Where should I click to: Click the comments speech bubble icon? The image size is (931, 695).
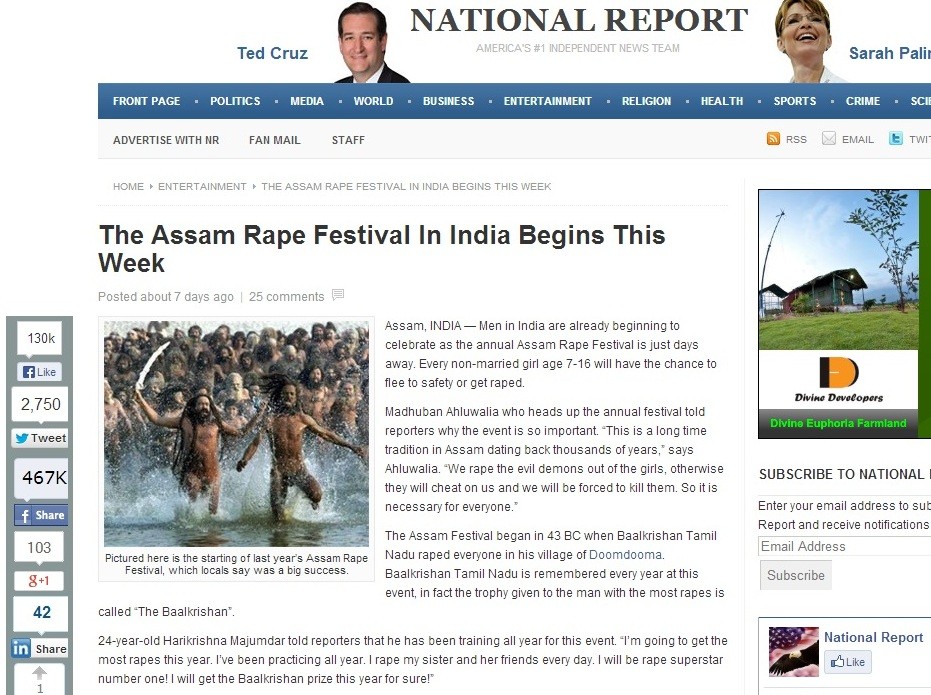pyautogui.click(x=338, y=294)
